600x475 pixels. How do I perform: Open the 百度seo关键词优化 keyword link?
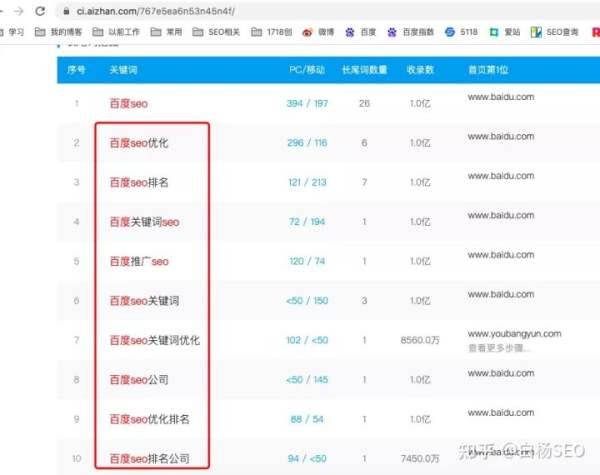pyautogui.click(x=154, y=340)
